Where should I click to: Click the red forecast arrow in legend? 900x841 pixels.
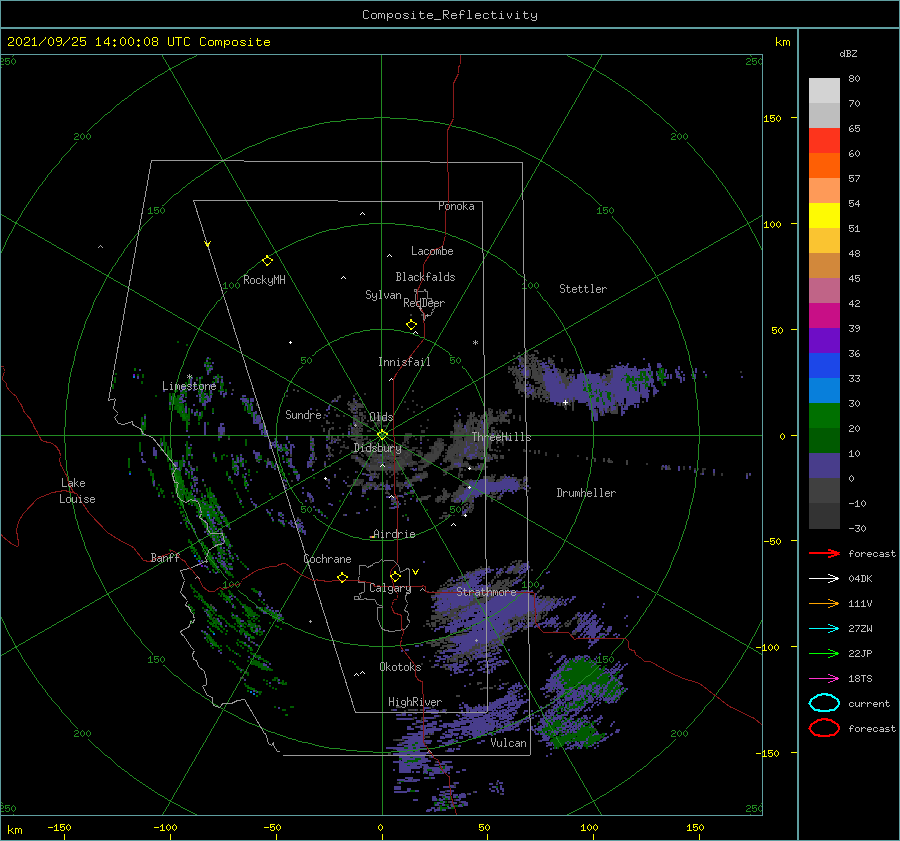tap(824, 553)
